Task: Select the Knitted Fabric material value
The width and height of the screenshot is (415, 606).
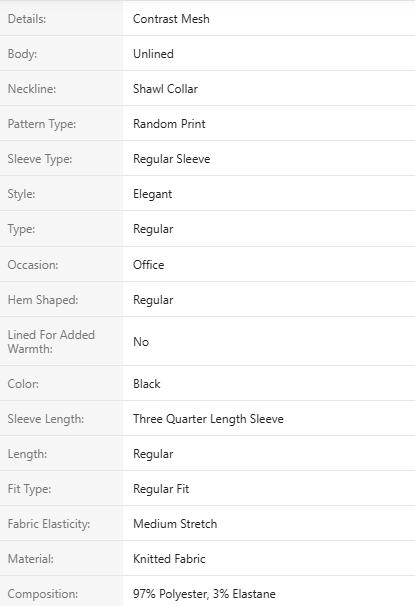Action: coord(169,559)
